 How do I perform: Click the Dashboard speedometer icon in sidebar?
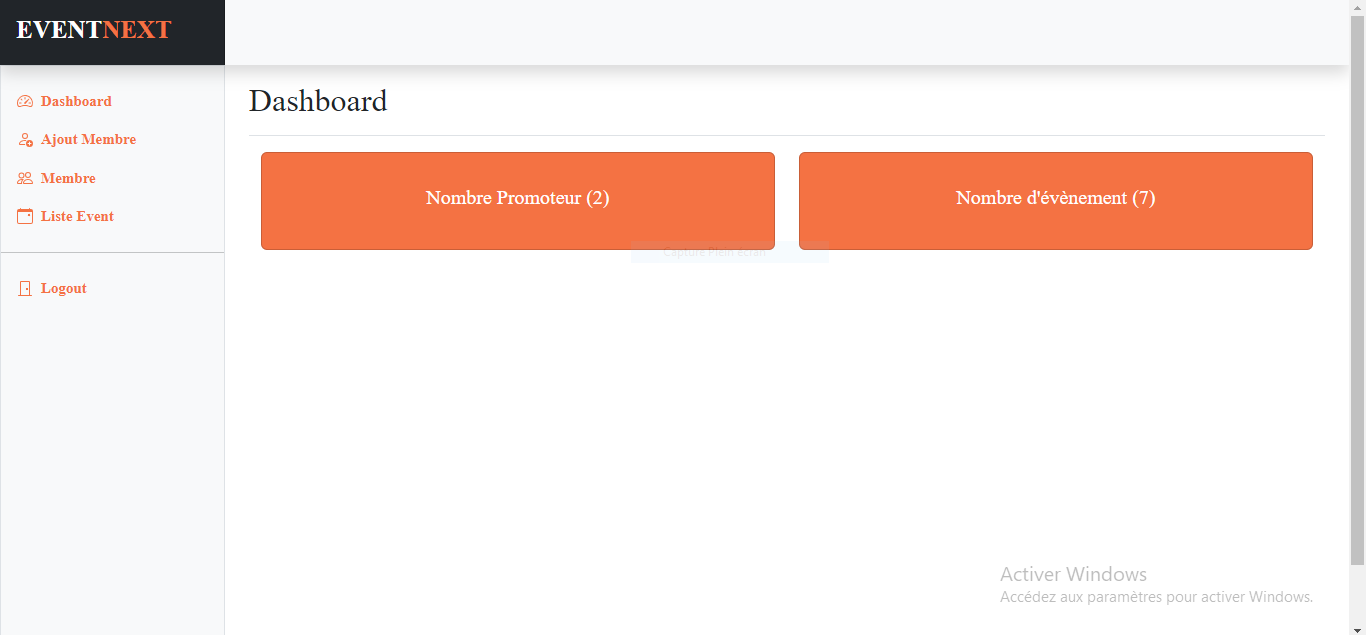(x=25, y=101)
